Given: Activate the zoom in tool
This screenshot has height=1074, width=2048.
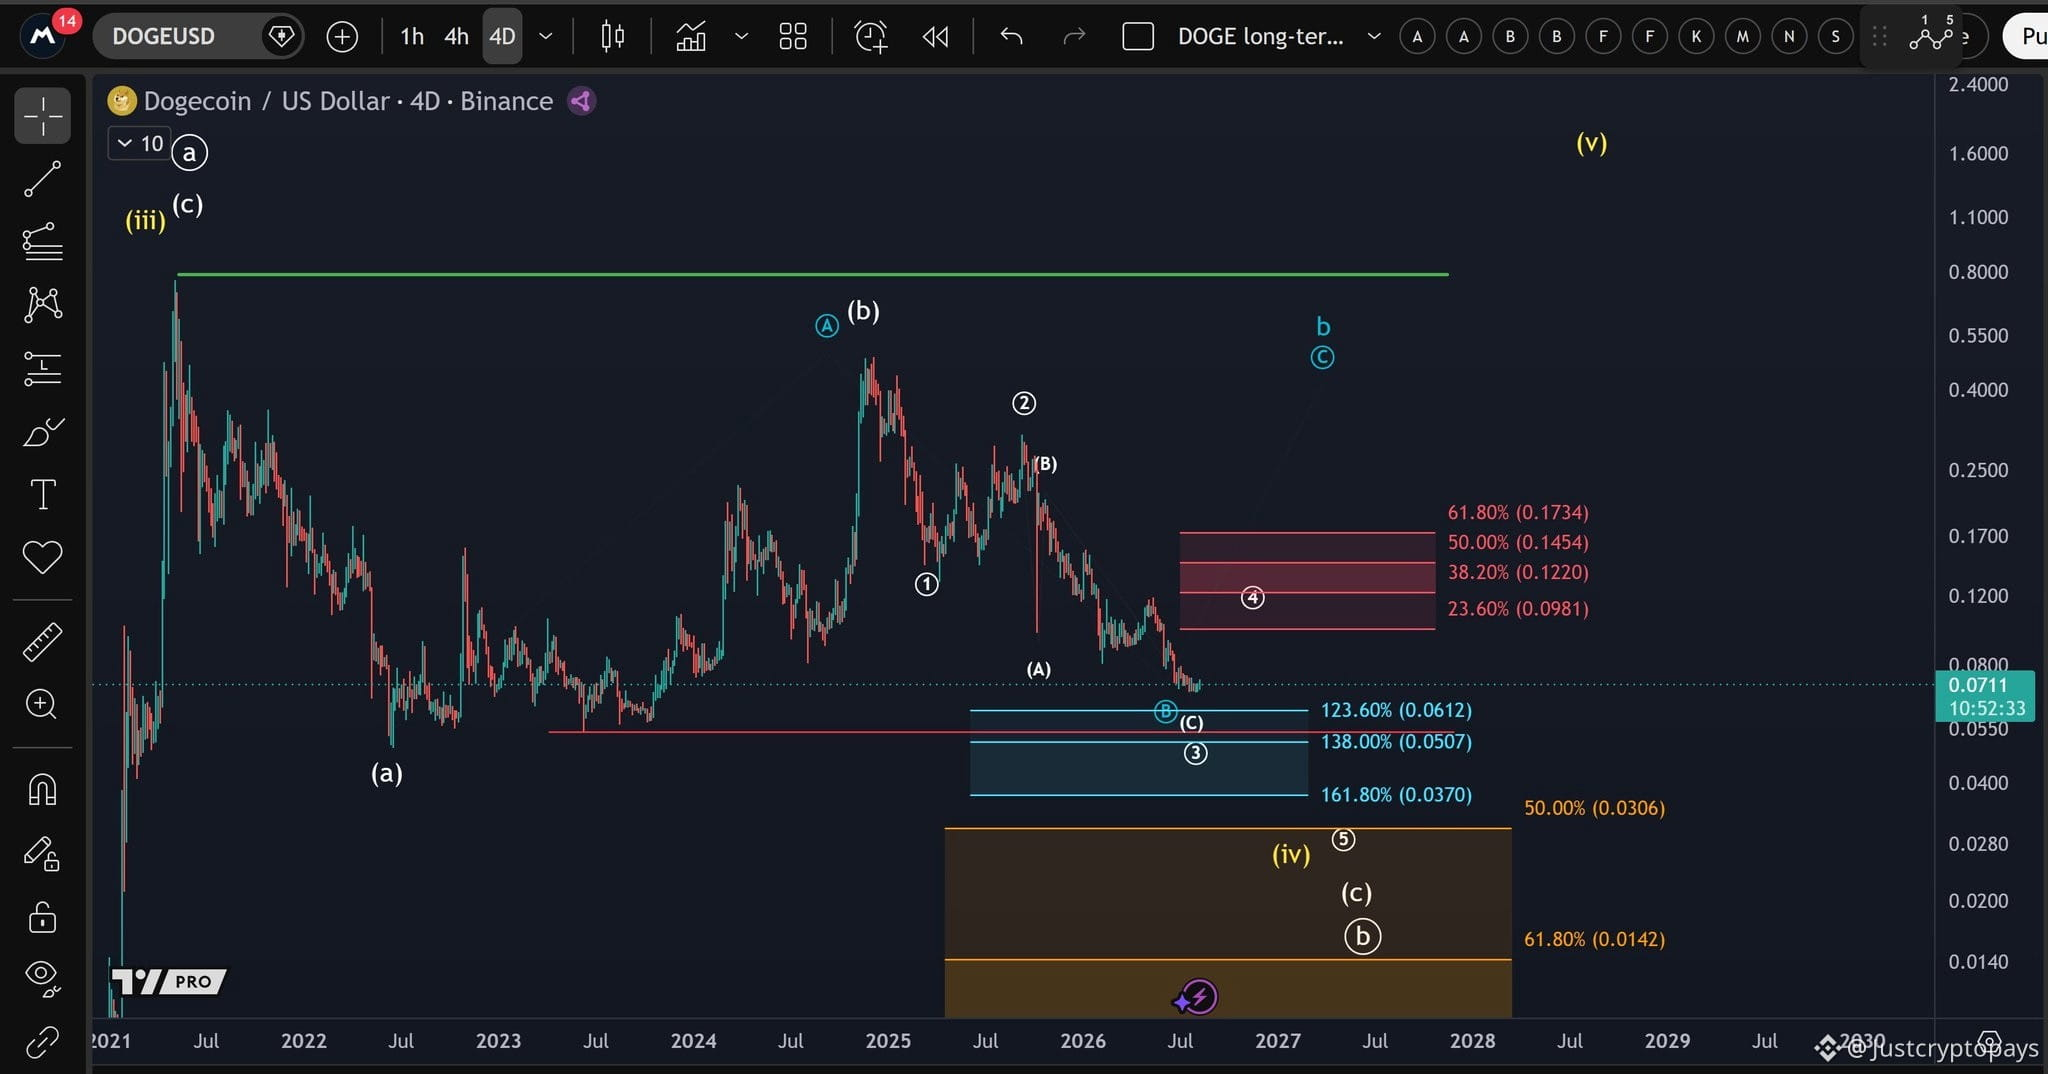Looking at the screenshot, I should tap(42, 704).
